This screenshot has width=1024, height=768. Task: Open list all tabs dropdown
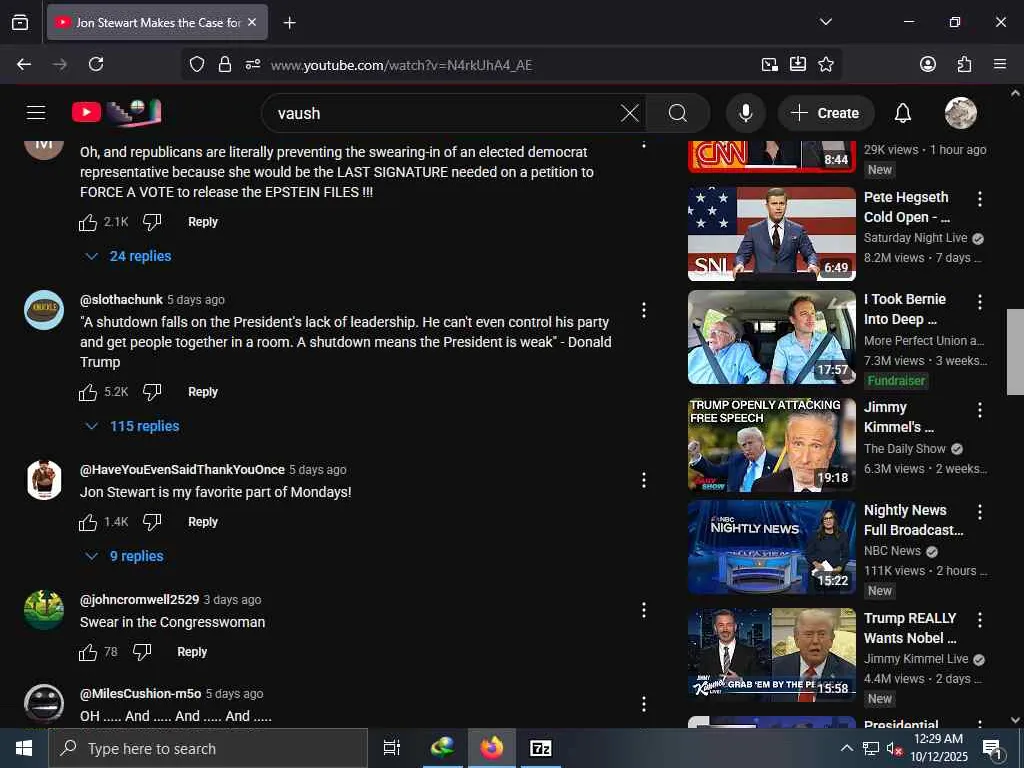coord(825,22)
